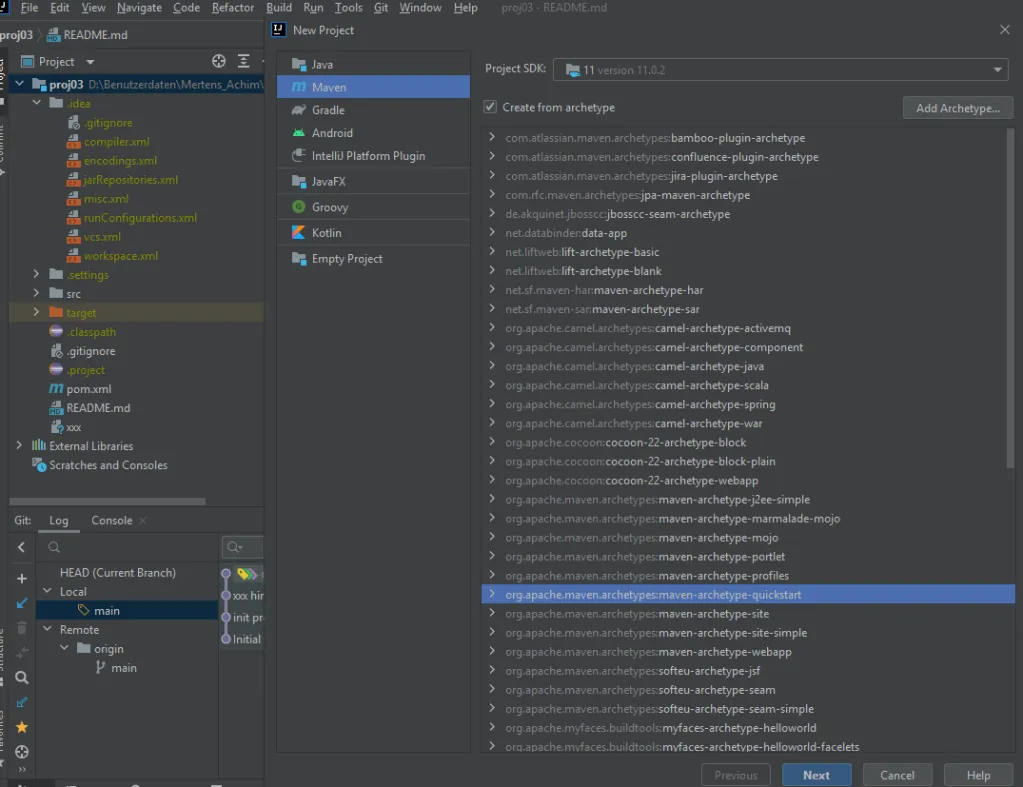Select the Kotlin logo icon
This screenshot has height=787, width=1023.
tap(299, 232)
